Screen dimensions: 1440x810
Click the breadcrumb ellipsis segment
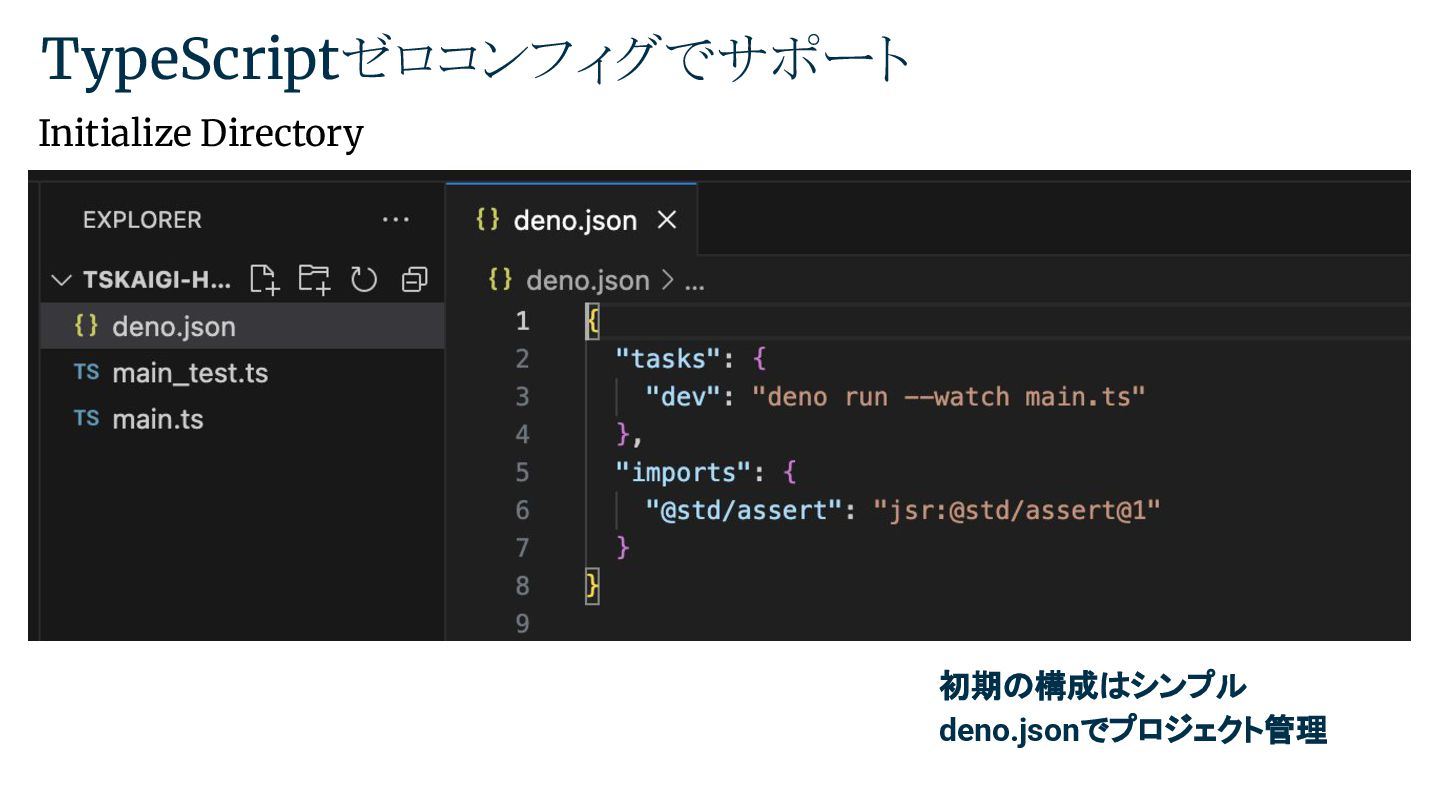pos(694,283)
